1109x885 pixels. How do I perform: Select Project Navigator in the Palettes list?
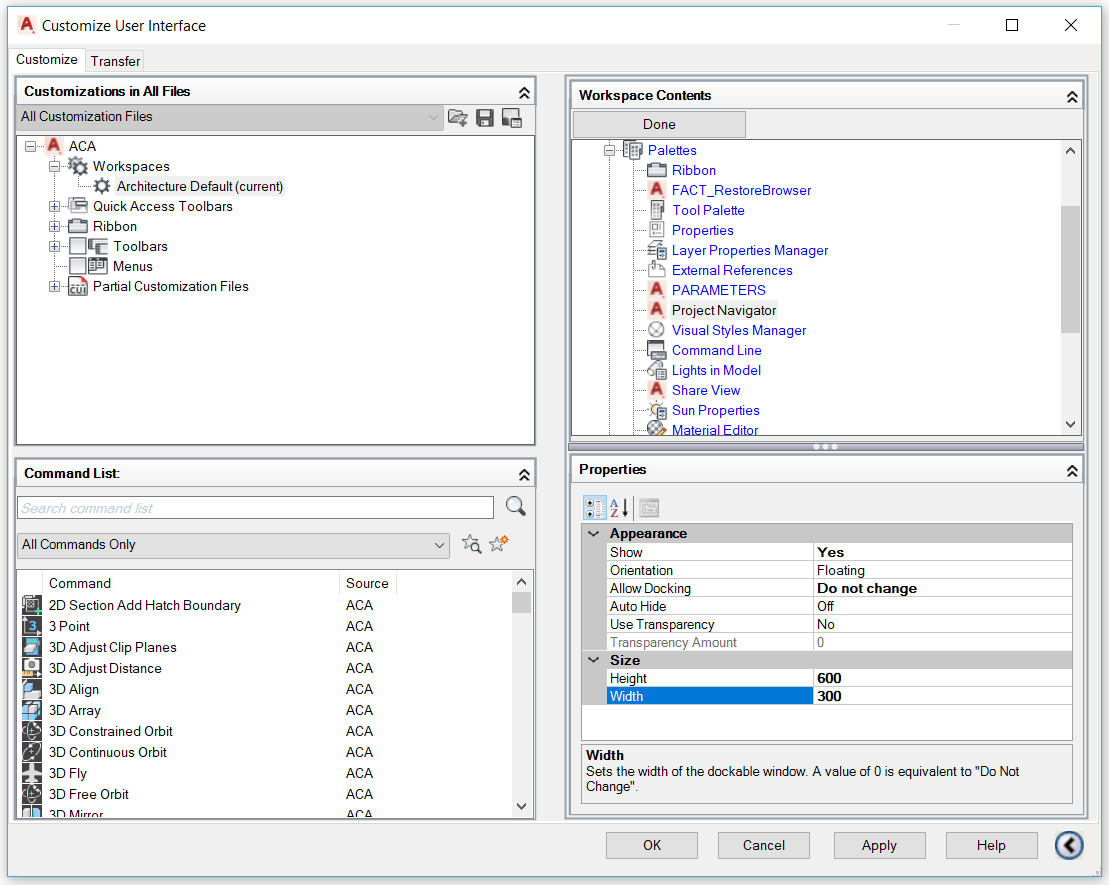point(723,310)
